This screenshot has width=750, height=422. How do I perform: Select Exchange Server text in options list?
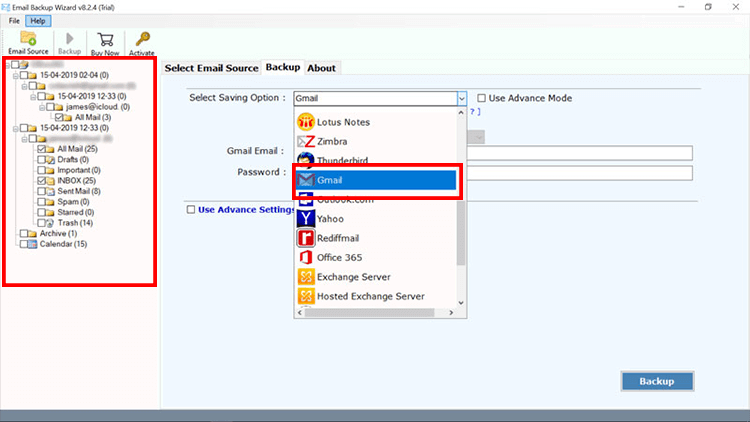pyautogui.click(x=353, y=277)
